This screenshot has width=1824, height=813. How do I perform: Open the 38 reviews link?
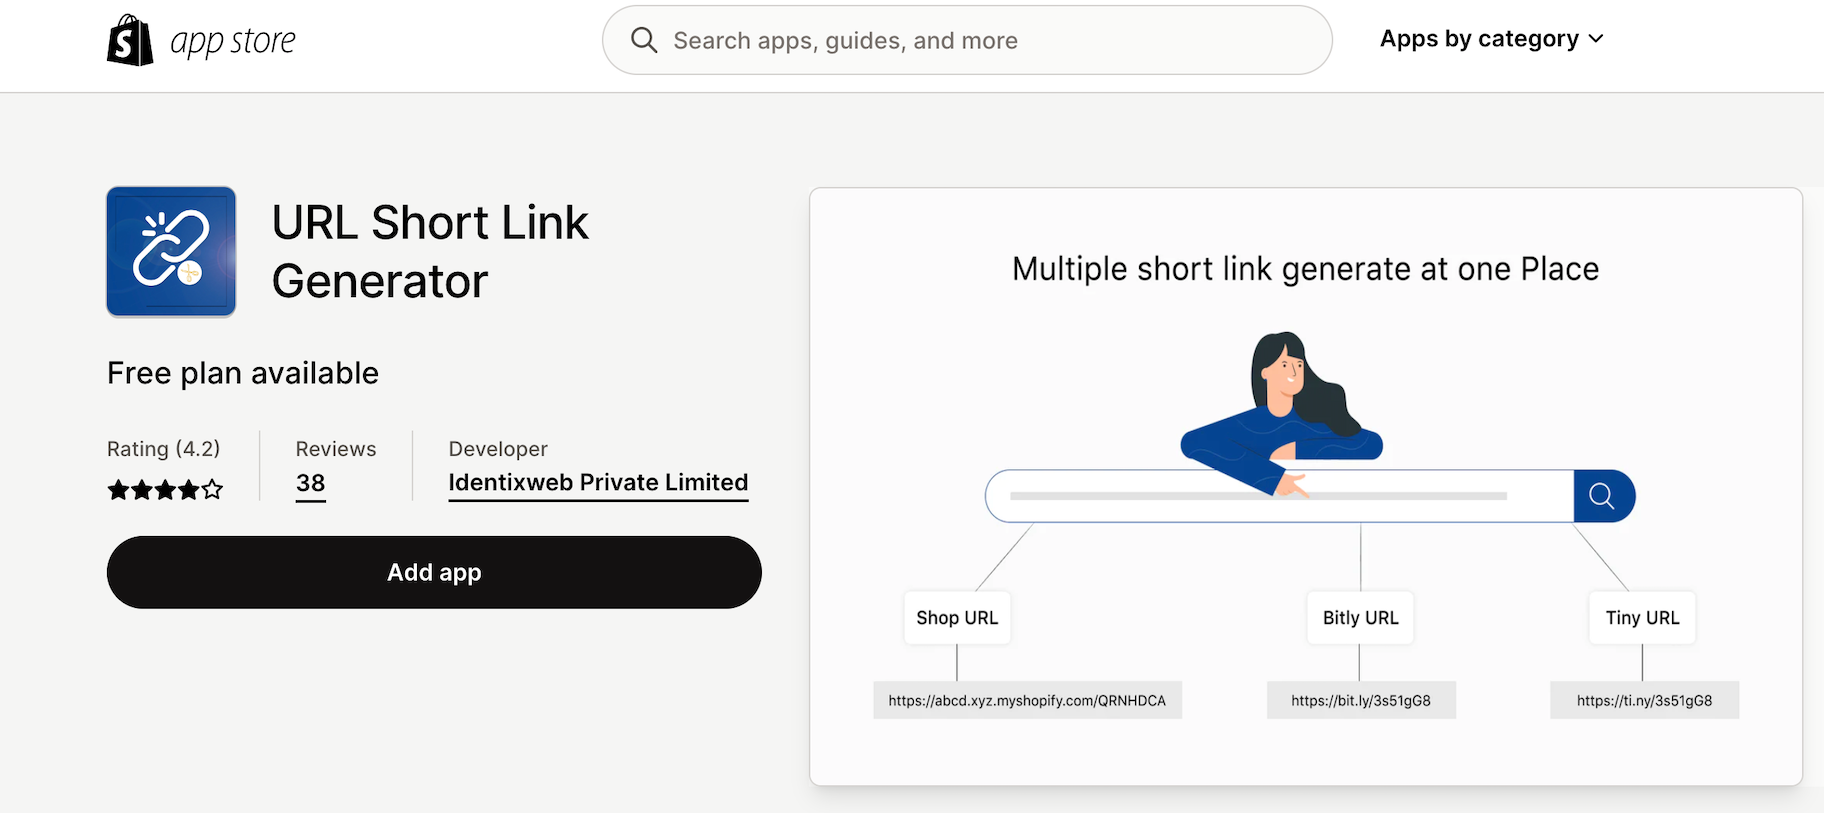click(311, 484)
